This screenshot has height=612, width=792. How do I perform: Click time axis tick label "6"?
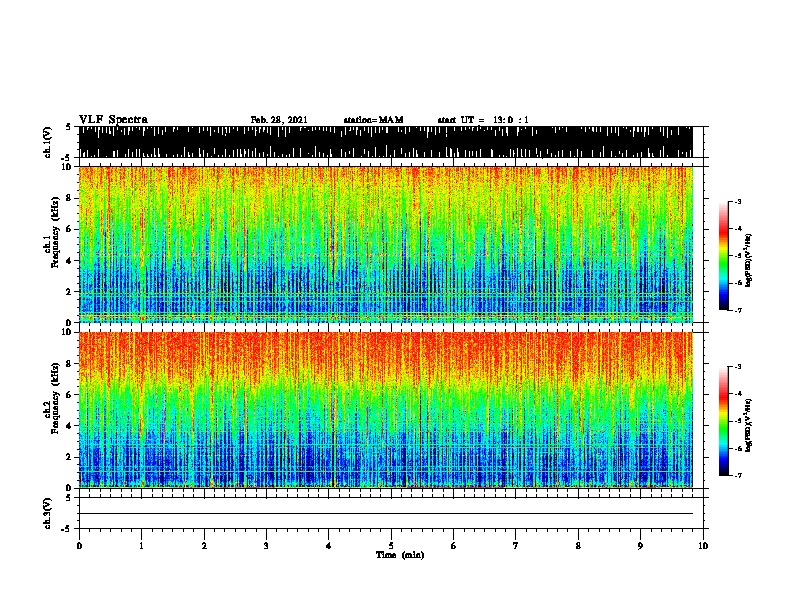tap(454, 545)
